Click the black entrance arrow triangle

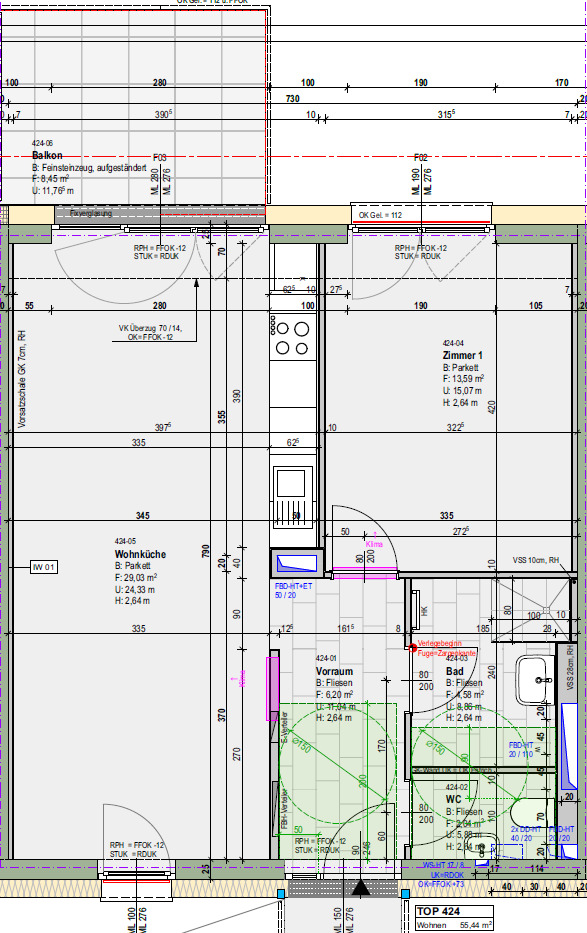click(x=361, y=888)
